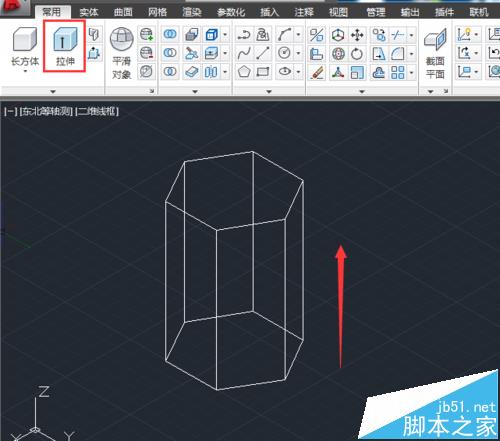Click UCS icon with yellow light bulb
Image resolution: width=500 pixels, height=441 pixels.
point(464,34)
